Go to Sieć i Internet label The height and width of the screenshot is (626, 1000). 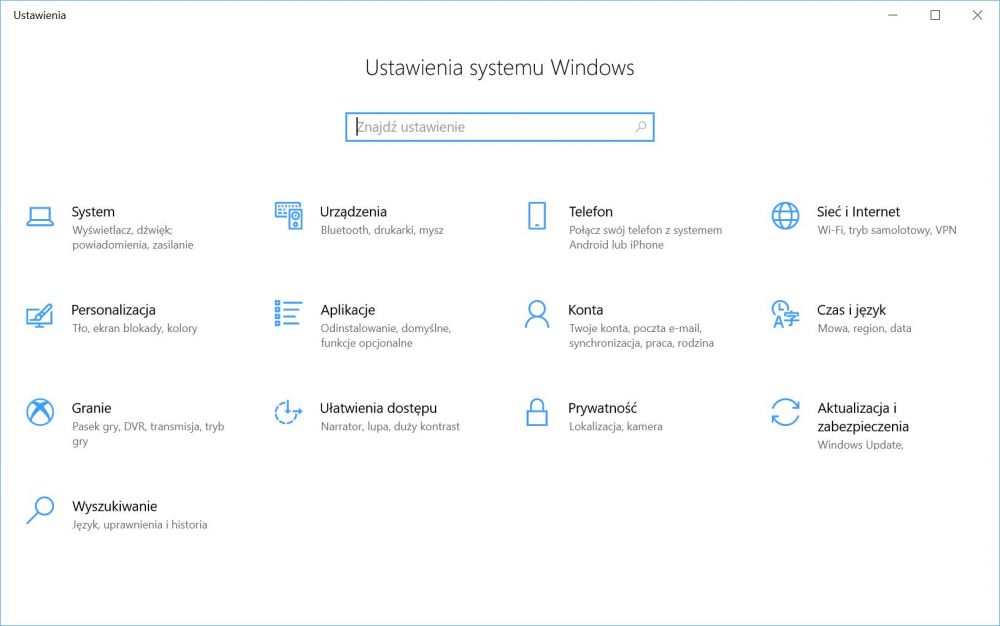click(x=858, y=212)
